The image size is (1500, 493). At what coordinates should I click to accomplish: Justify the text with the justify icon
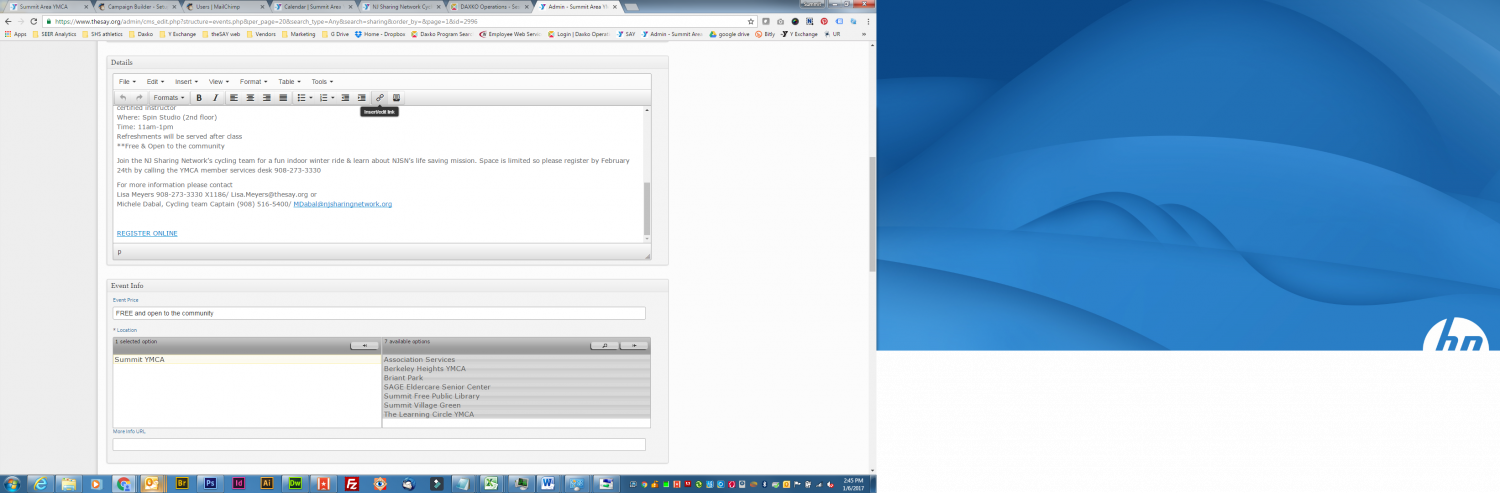[283, 98]
